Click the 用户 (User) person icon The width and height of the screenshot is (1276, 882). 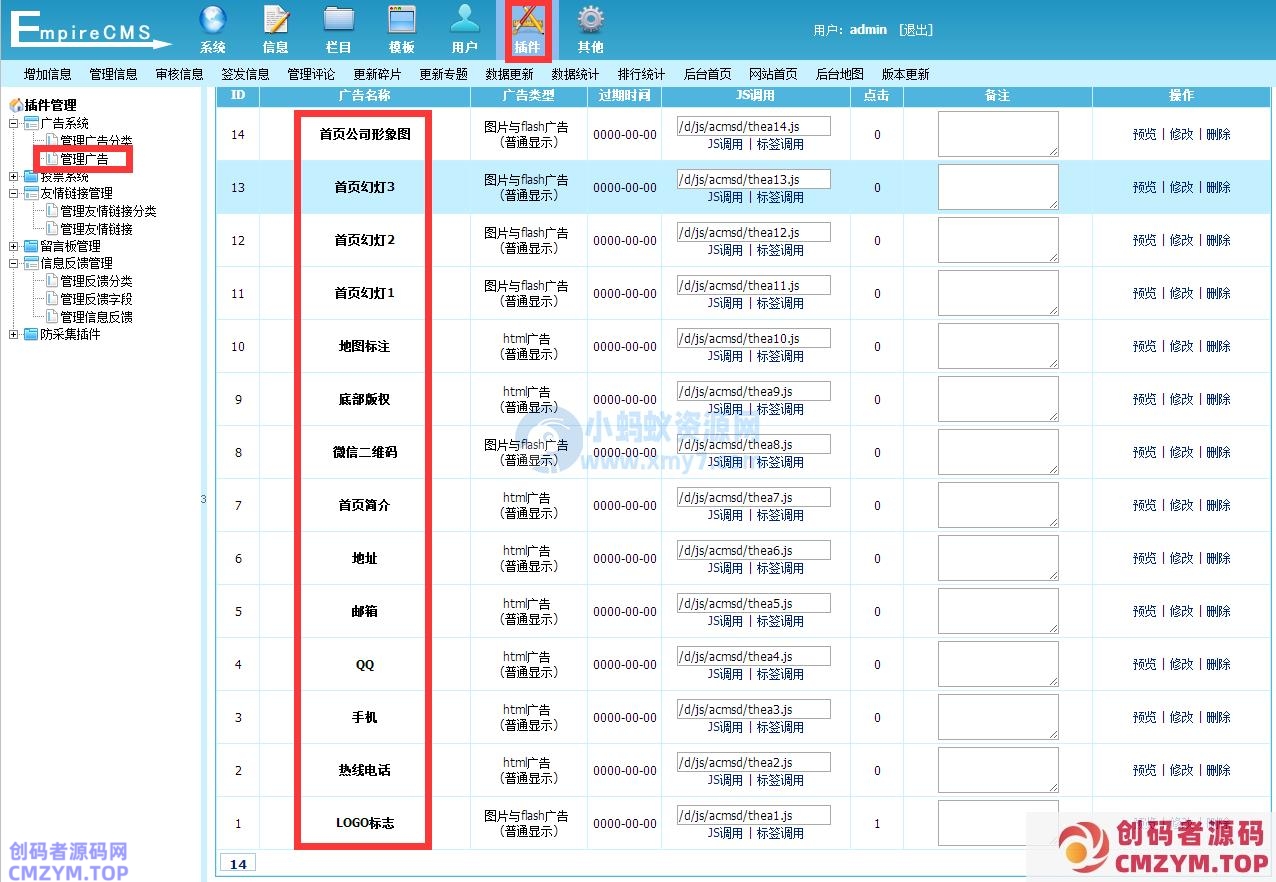click(464, 20)
